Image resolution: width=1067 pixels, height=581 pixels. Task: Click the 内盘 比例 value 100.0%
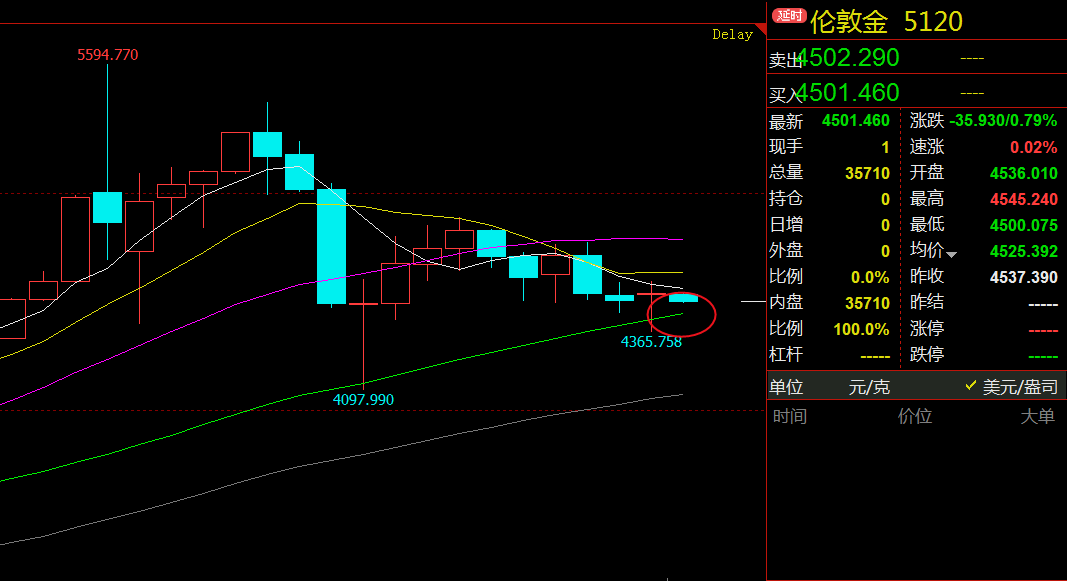point(861,330)
